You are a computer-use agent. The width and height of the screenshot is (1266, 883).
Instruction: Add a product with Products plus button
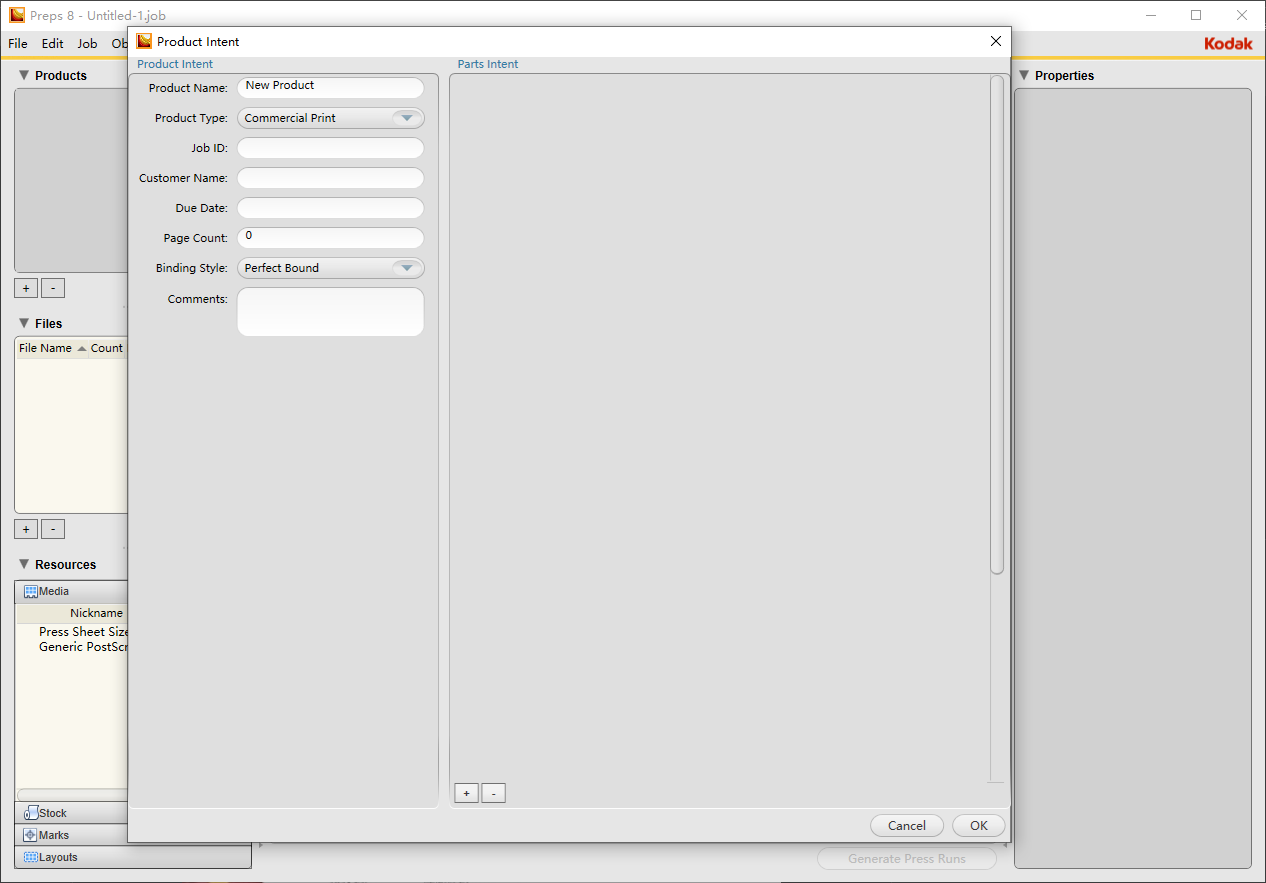pyautogui.click(x=26, y=288)
